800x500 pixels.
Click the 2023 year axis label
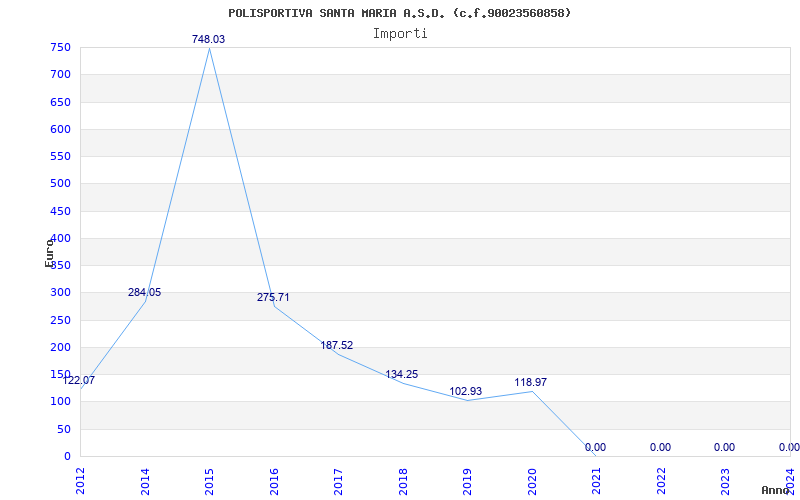(x=726, y=481)
